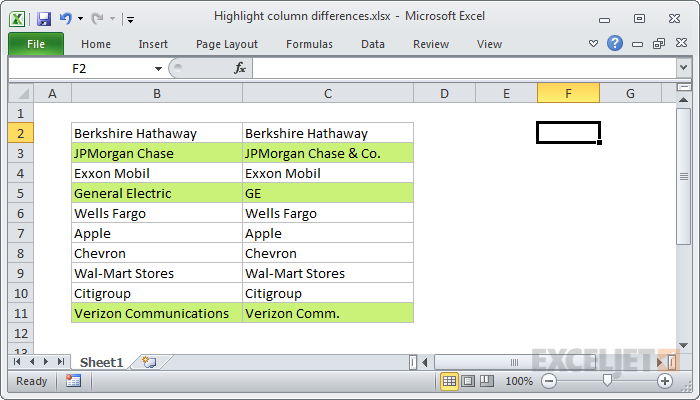Viewport: 700px width, 400px height.
Task: Switch to Normal view
Action: point(449,381)
